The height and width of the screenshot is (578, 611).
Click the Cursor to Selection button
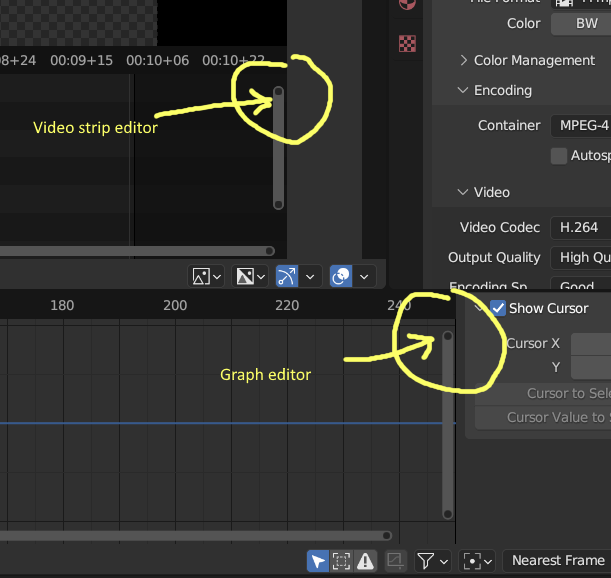(x=543, y=394)
